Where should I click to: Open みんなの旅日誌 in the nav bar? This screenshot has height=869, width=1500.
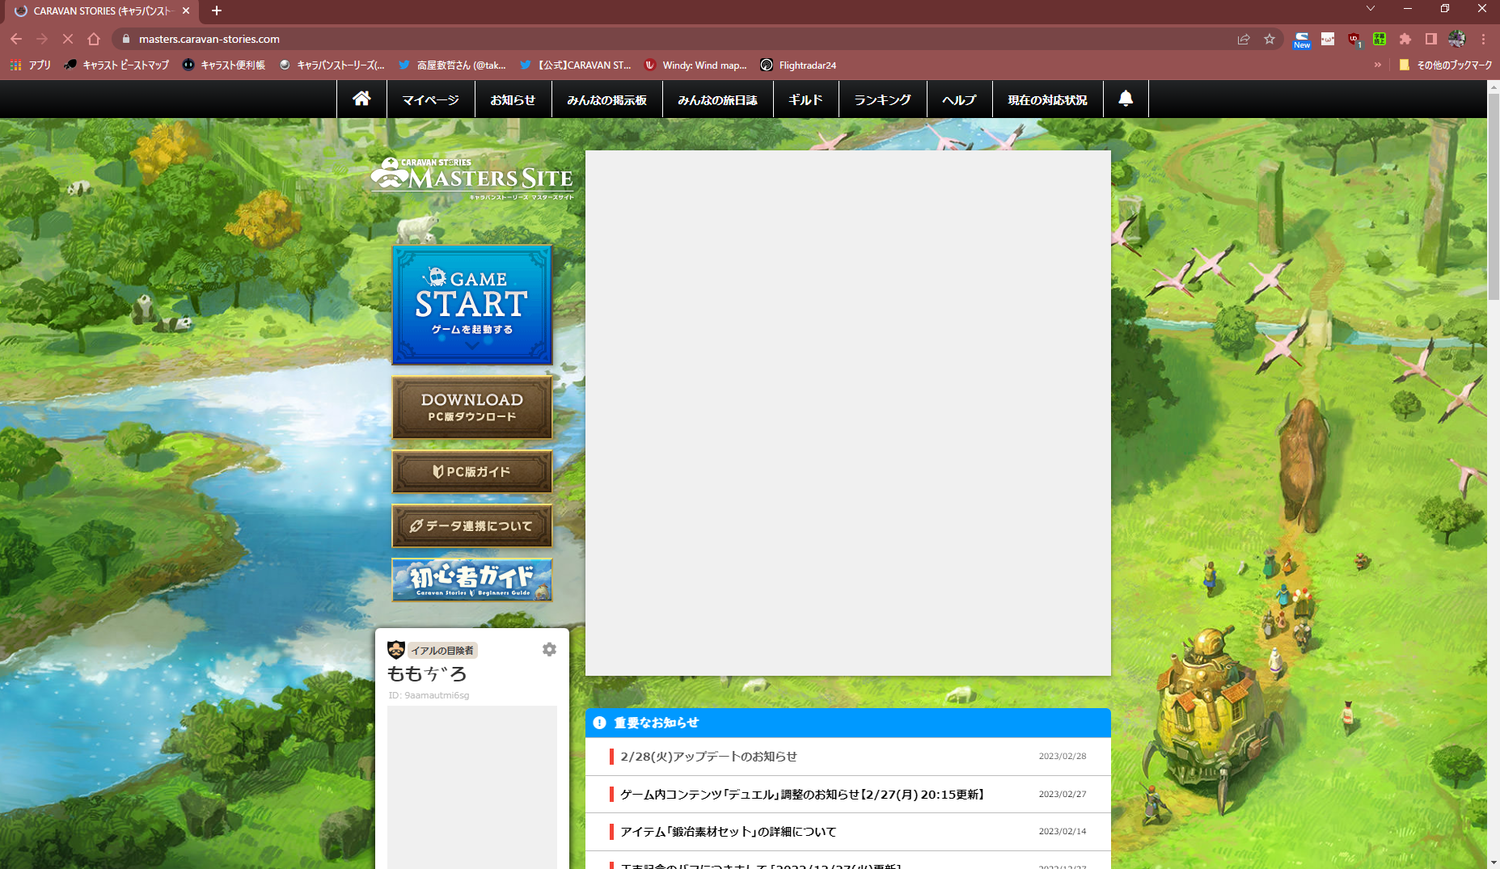[718, 100]
